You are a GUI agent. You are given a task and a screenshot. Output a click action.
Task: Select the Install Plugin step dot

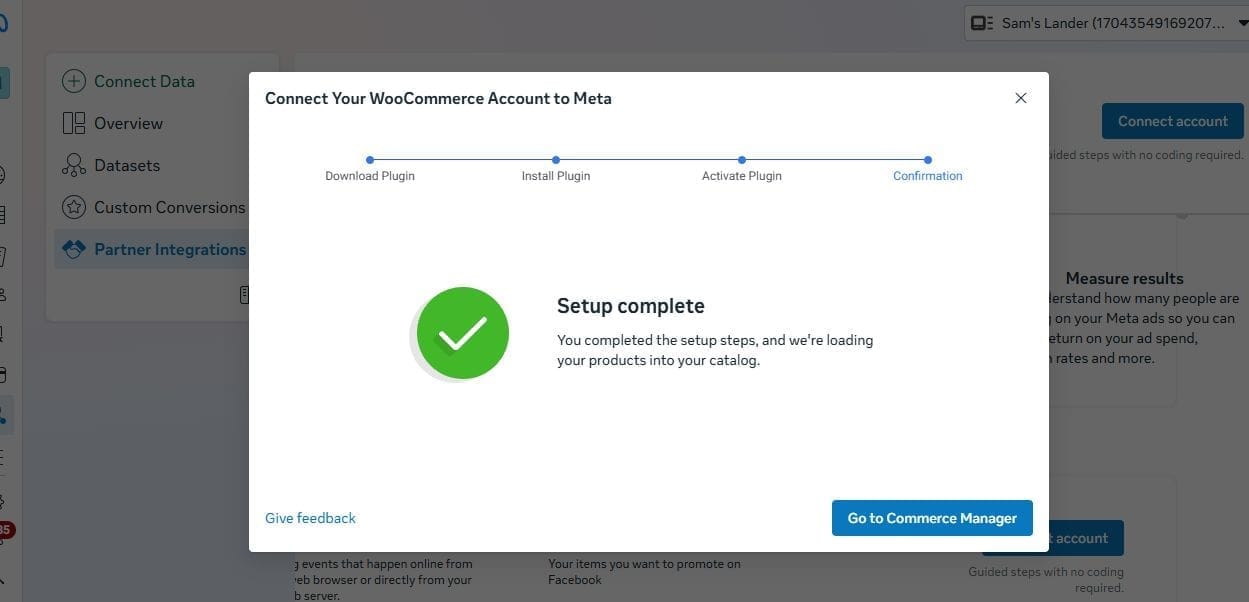pyautogui.click(x=556, y=160)
